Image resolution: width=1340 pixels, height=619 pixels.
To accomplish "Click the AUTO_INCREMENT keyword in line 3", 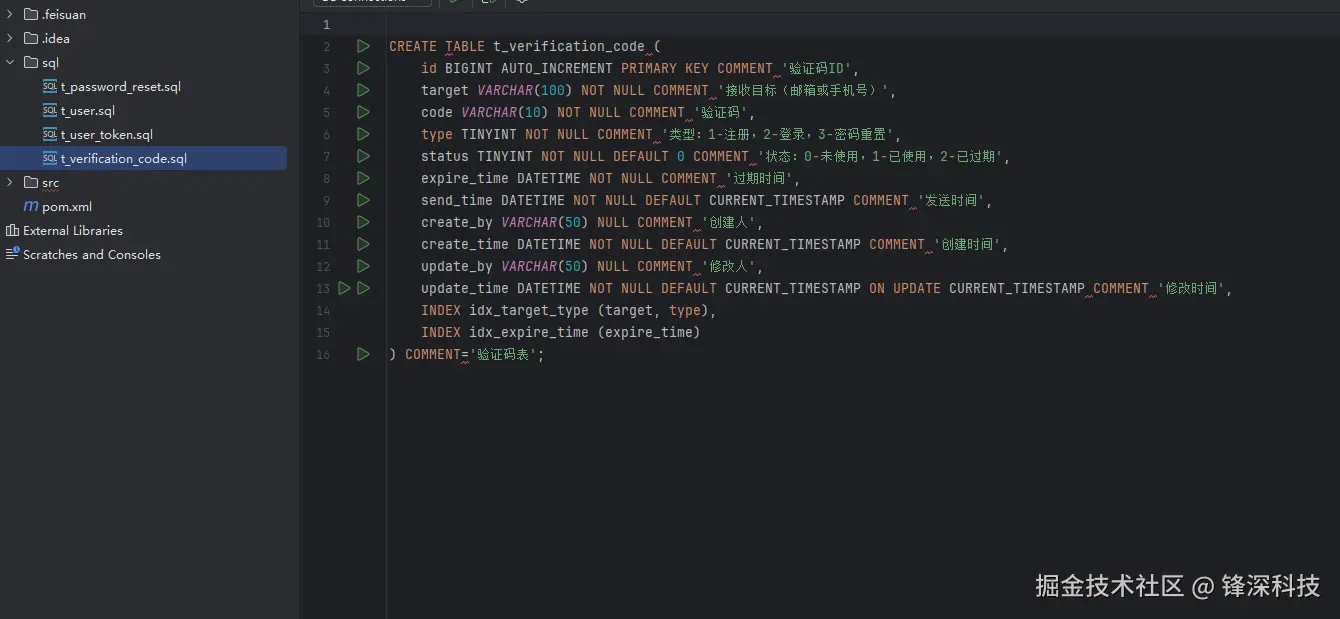I will (557, 68).
